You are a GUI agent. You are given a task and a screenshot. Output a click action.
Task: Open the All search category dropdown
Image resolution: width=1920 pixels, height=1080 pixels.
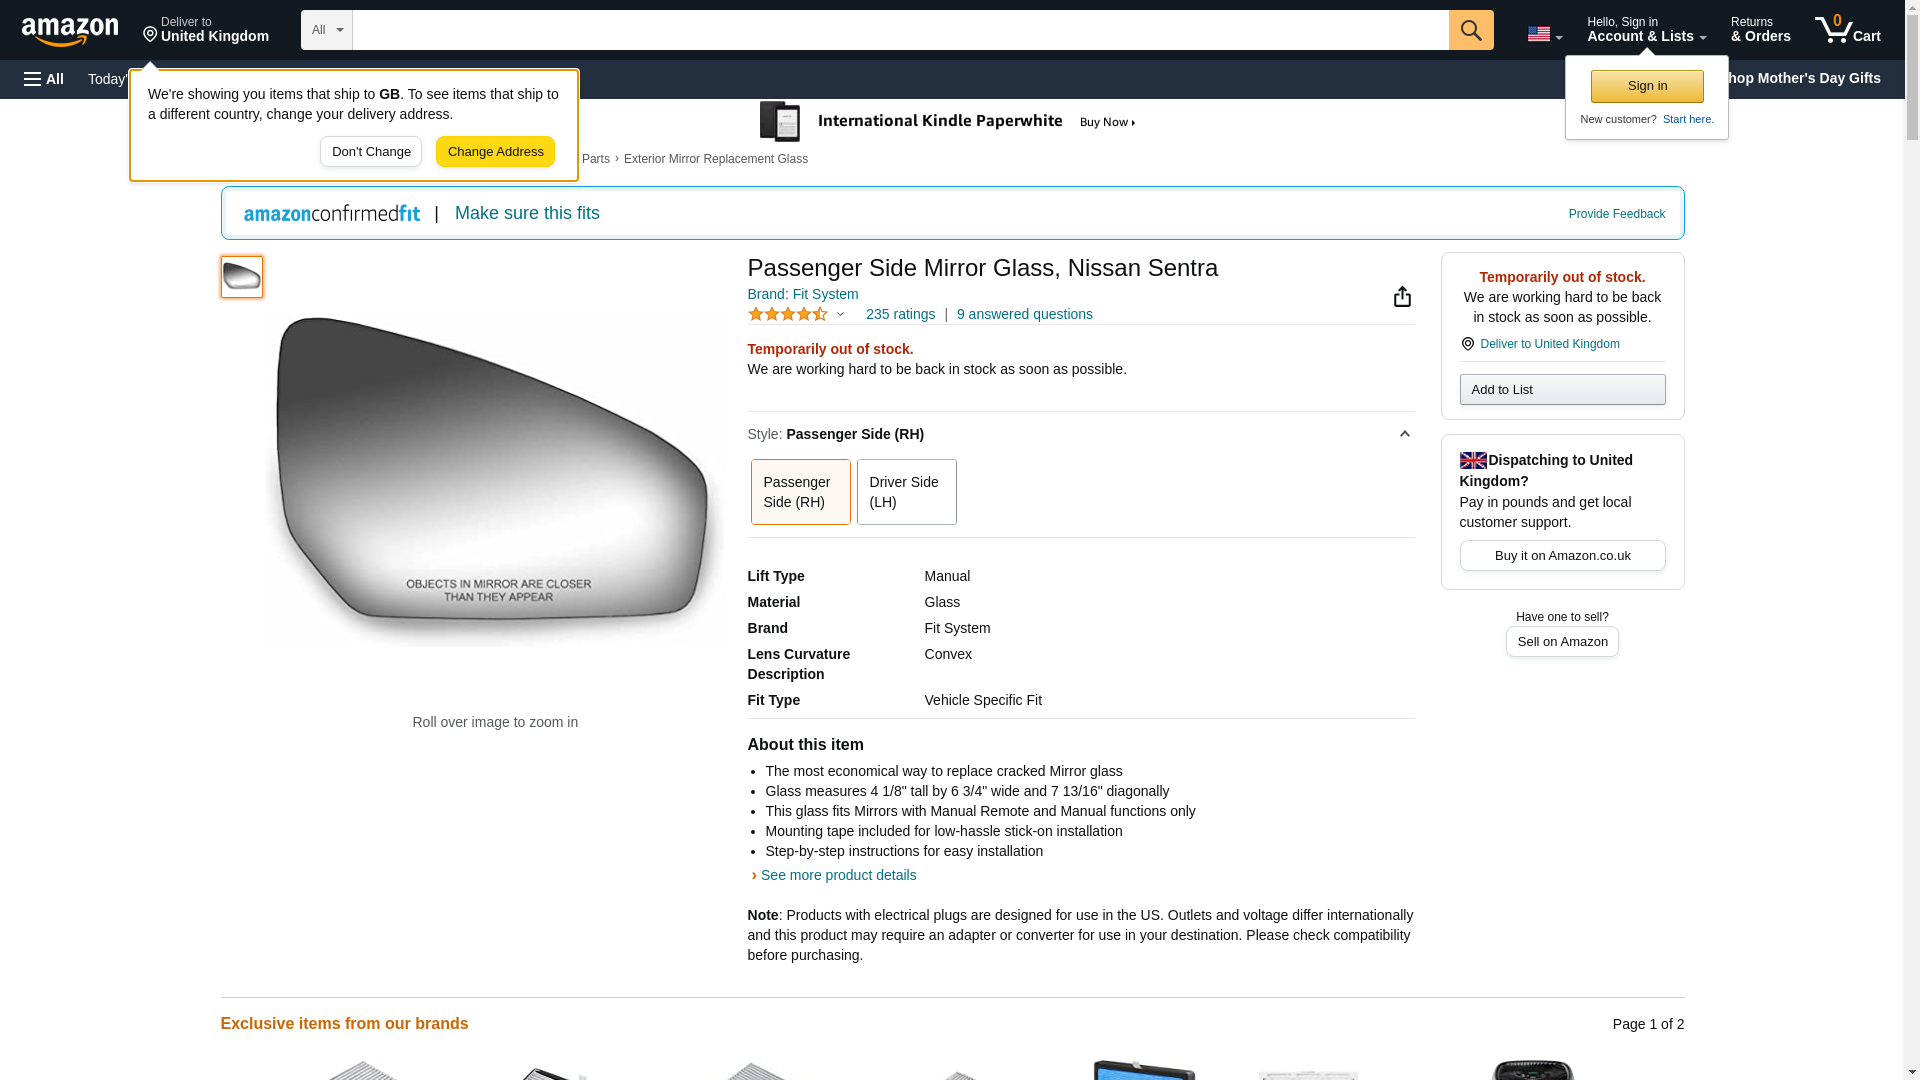(x=327, y=30)
